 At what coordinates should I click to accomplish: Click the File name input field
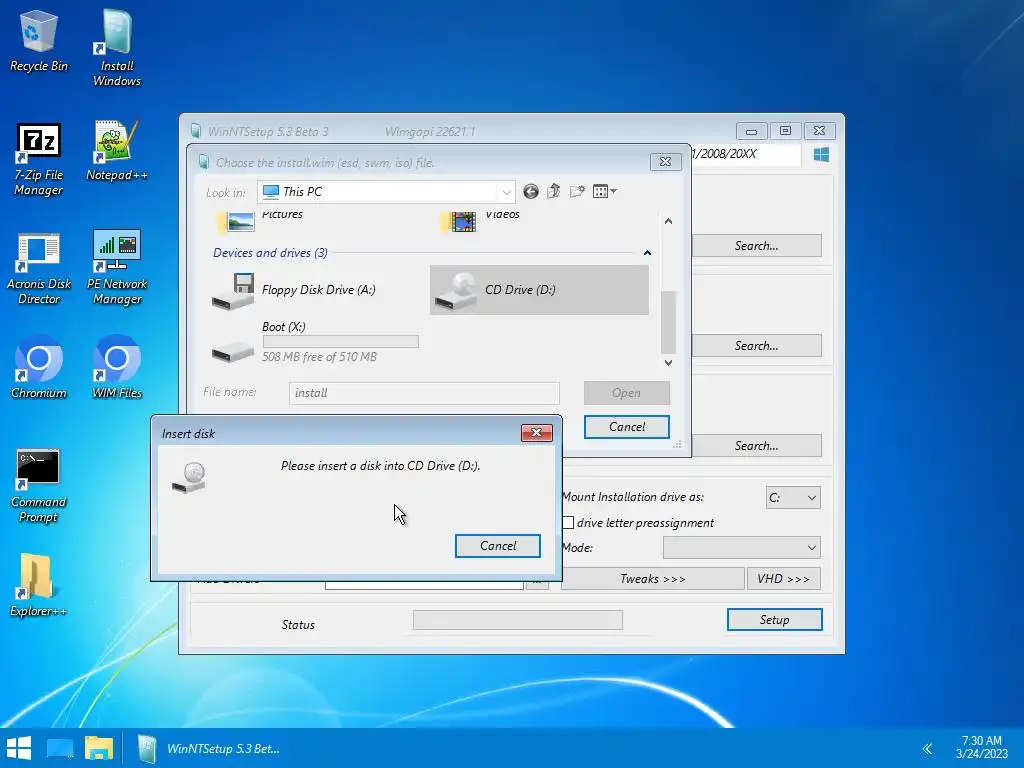point(424,393)
